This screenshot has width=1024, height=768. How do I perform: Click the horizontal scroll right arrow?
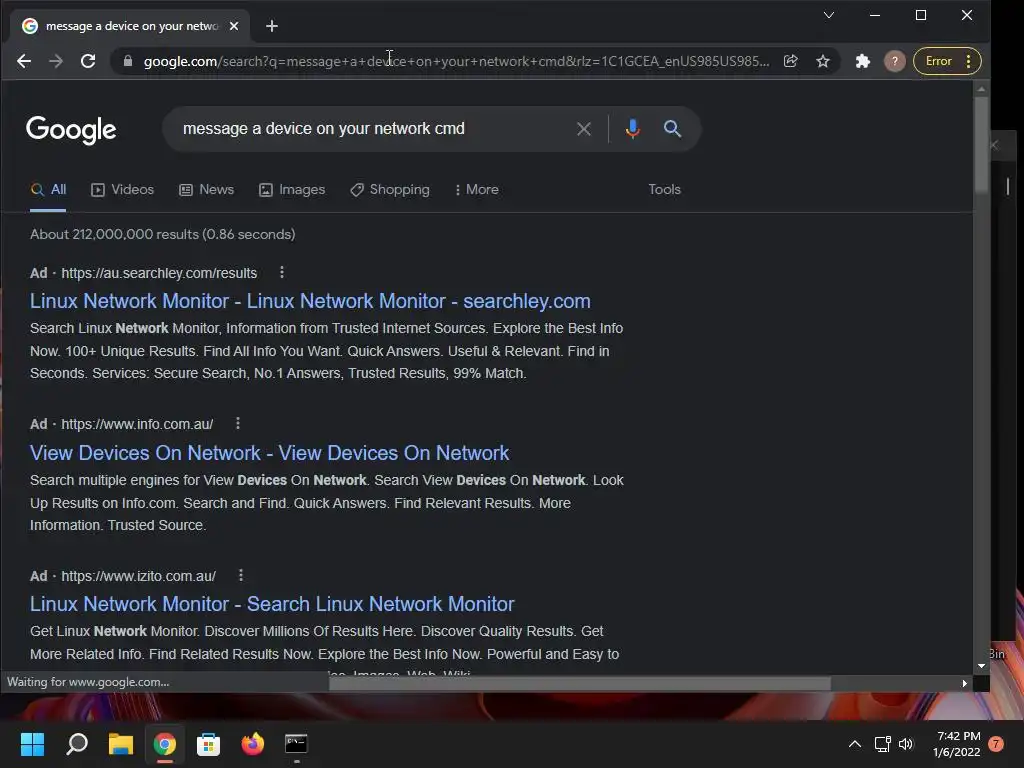pyautogui.click(x=965, y=684)
